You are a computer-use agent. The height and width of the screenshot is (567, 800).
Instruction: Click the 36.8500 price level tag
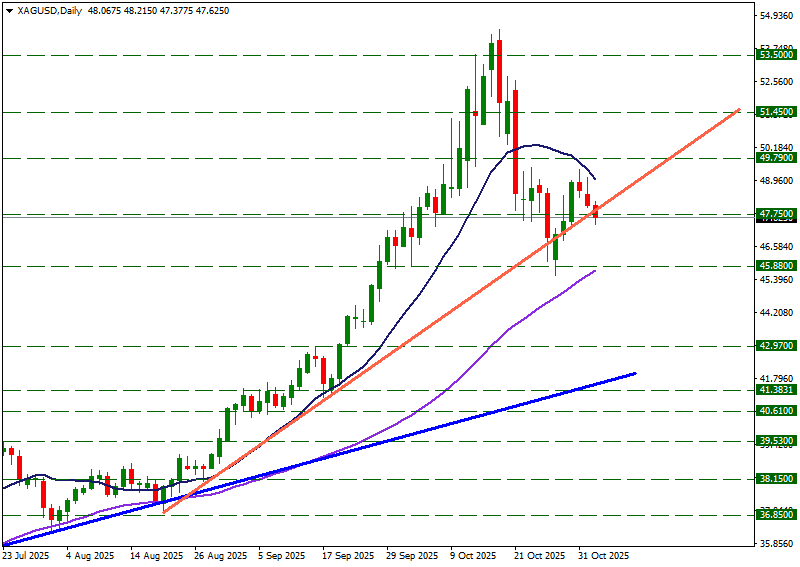click(776, 514)
